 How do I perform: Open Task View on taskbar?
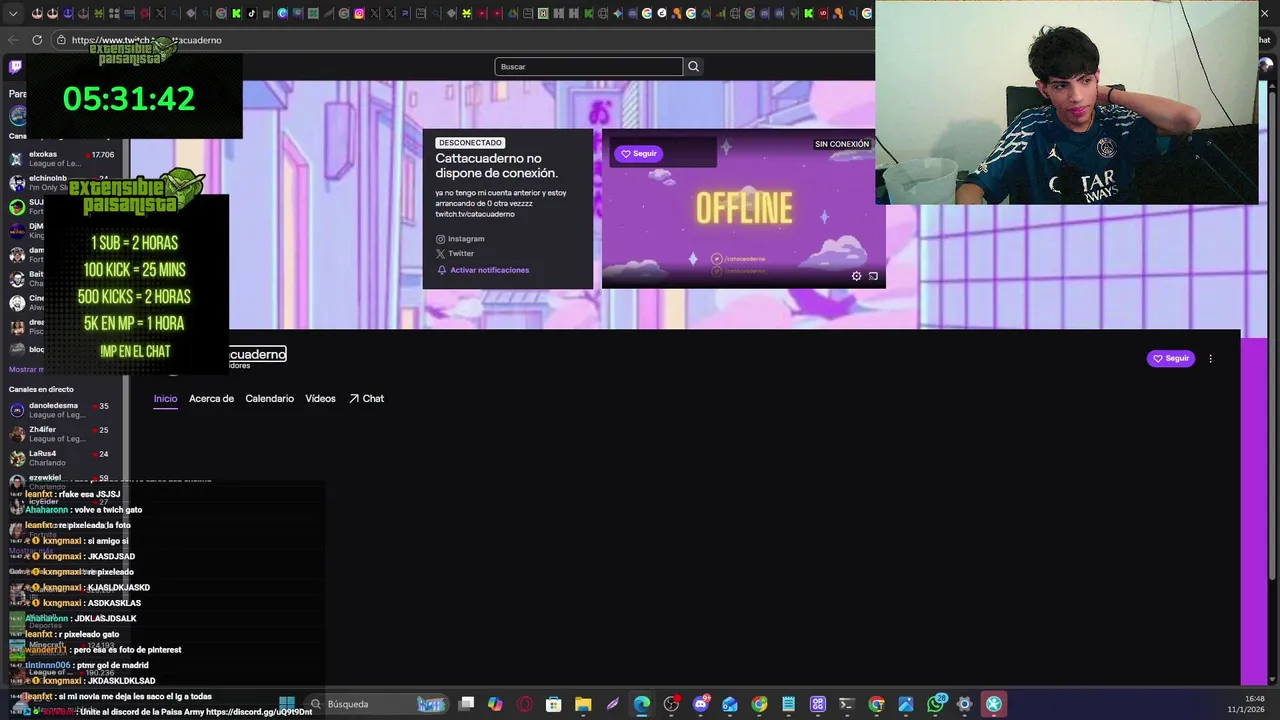[466, 704]
